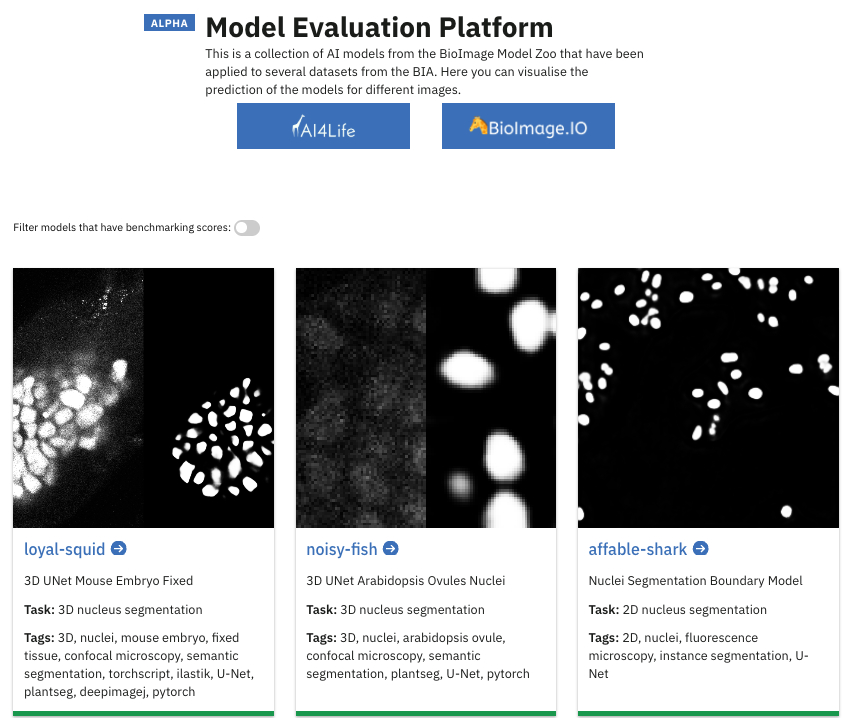The image size is (846, 718).
Task: Open the loyal-squid model link
Action: pos(64,549)
